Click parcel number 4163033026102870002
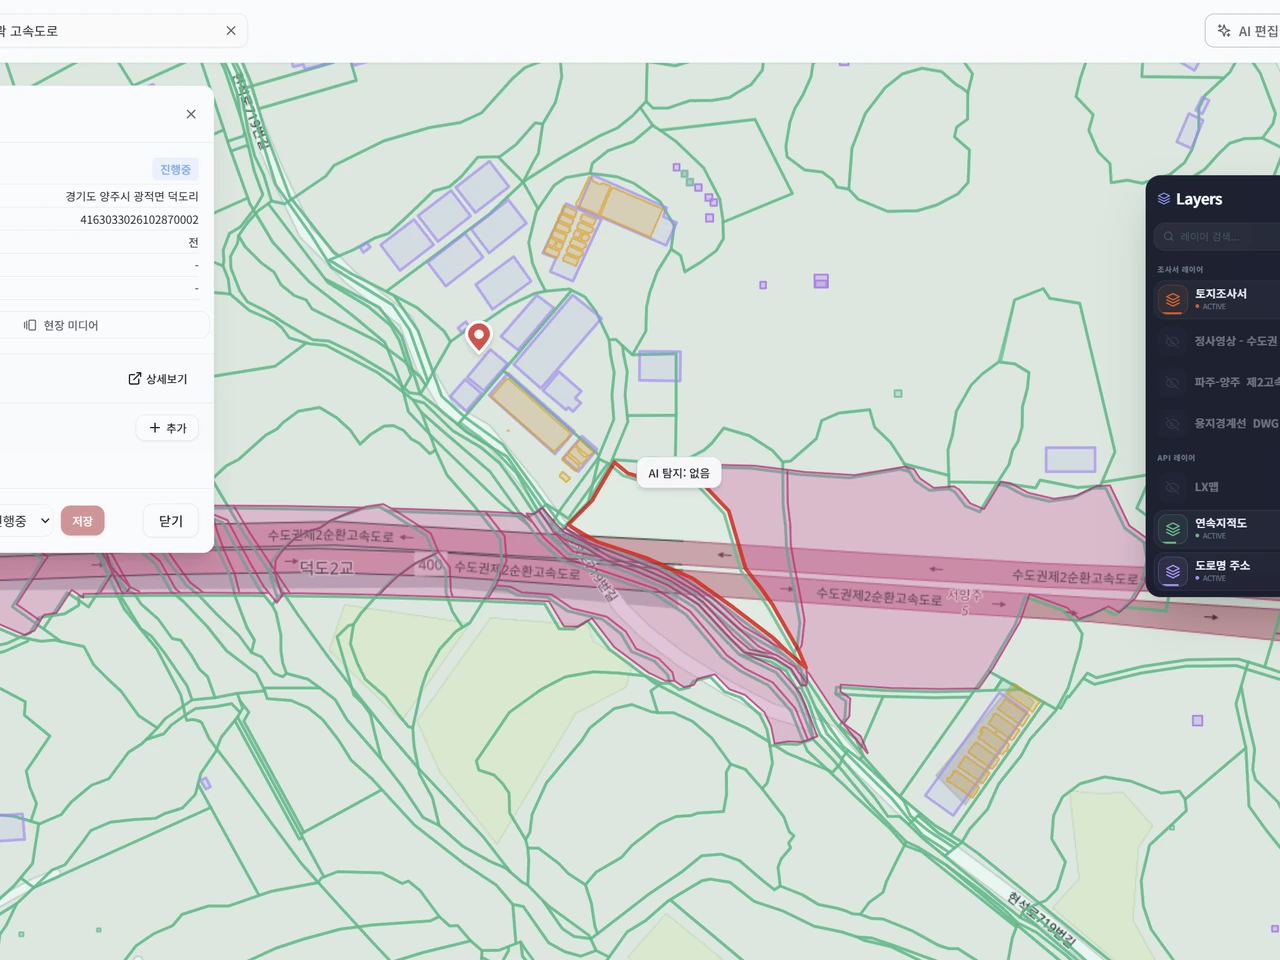 click(x=139, y=220)
